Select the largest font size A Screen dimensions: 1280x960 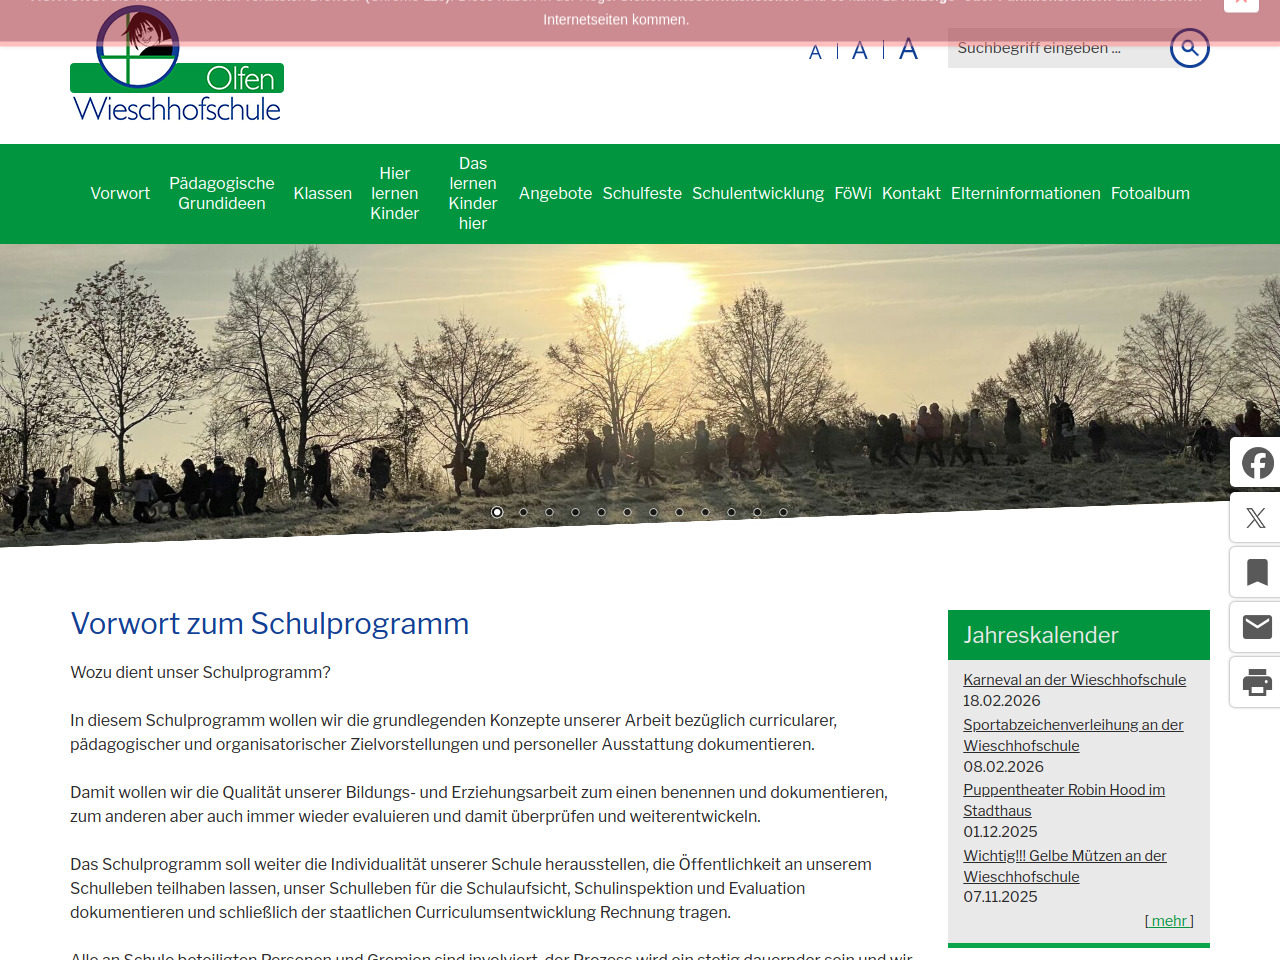tap(908, 49)
